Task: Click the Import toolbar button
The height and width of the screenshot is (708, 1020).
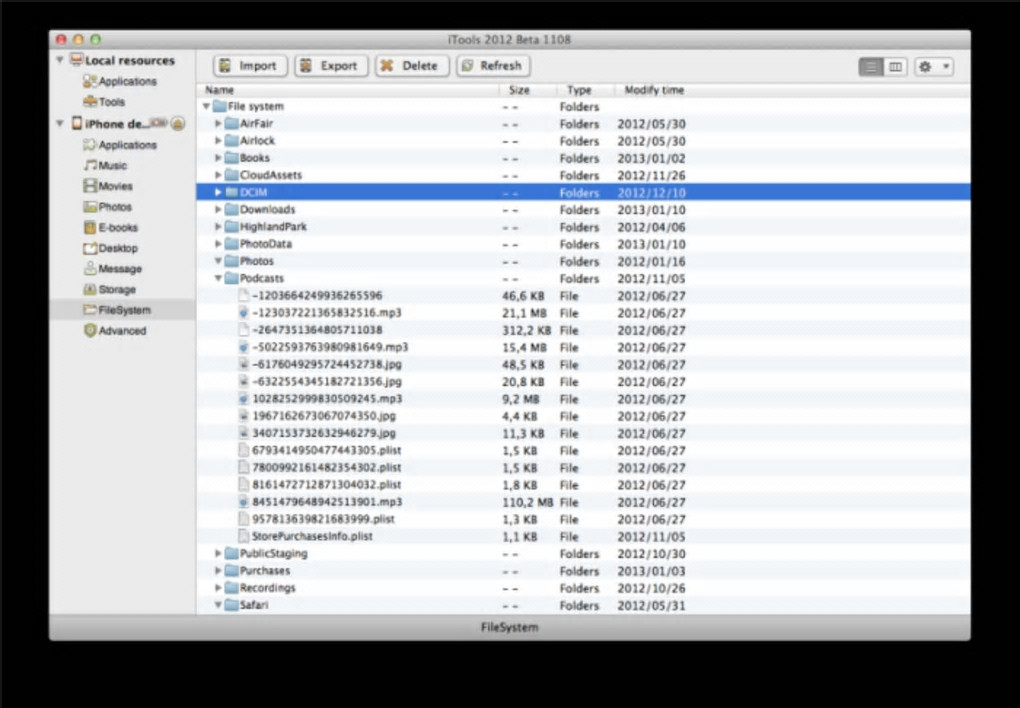Action: click(250, 66)
